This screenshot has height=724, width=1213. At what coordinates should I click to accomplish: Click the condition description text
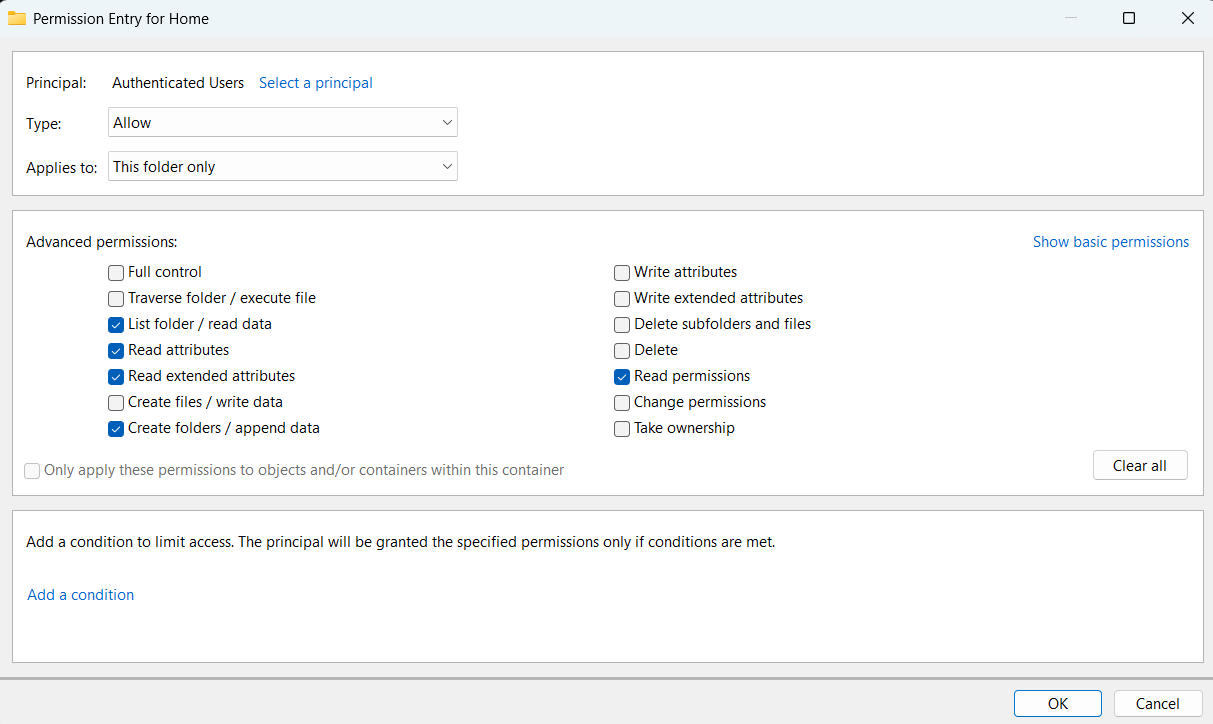(x=401, y=542)
